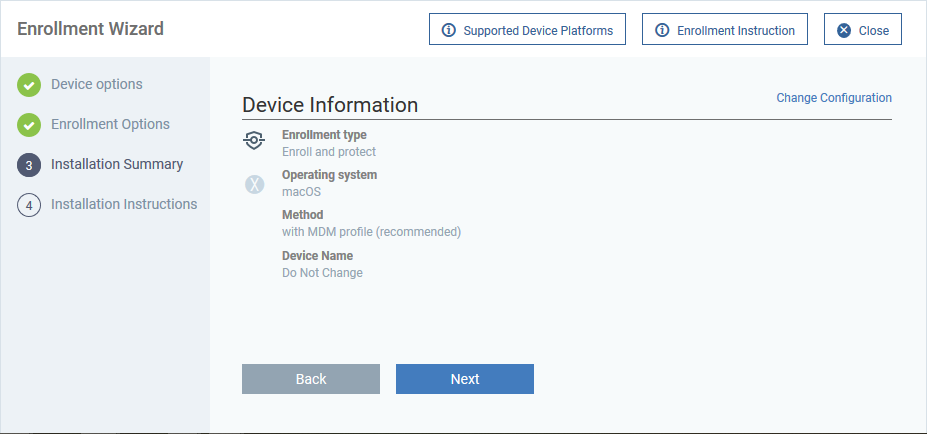Click the Device Information heading

tap(330, 105)
